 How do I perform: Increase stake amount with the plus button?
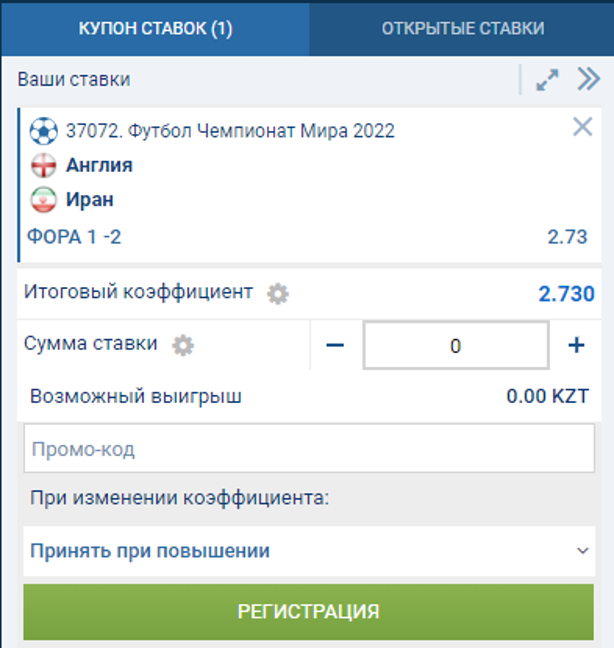tap(576, 346)
